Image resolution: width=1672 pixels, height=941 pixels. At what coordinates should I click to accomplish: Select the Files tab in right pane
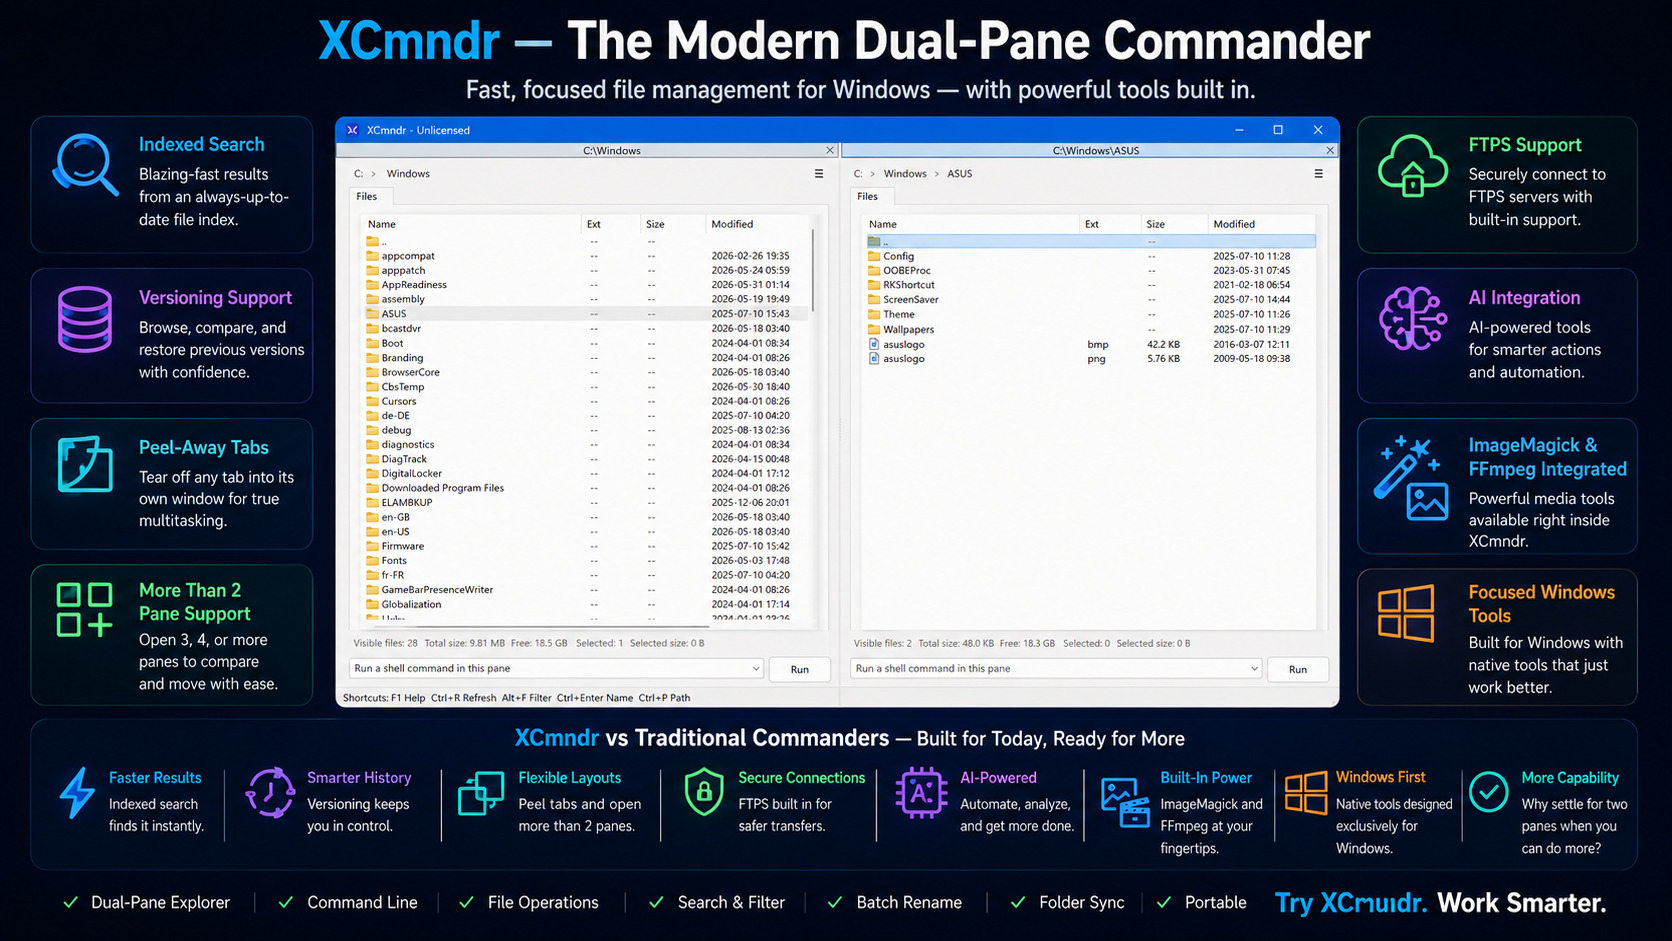(x=867, y=197)
